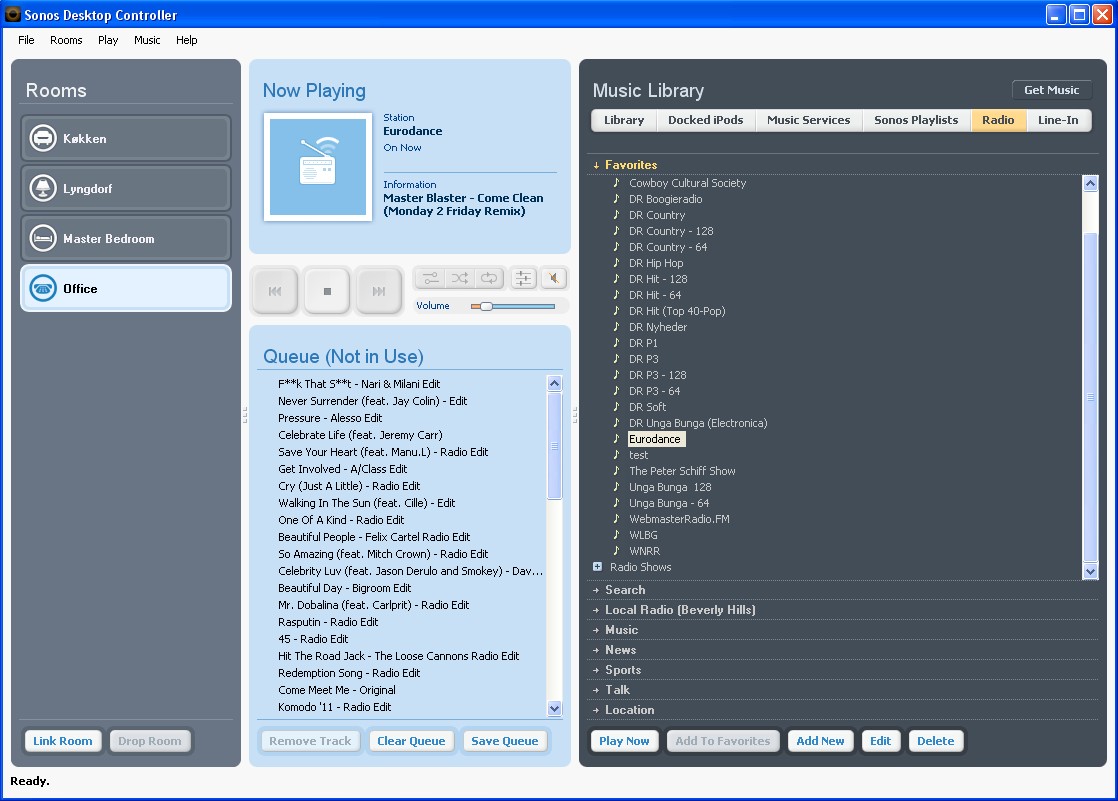1118x801 pixels.
Task: Stop playback with the stop button
Action: click(x=327, y=291)
